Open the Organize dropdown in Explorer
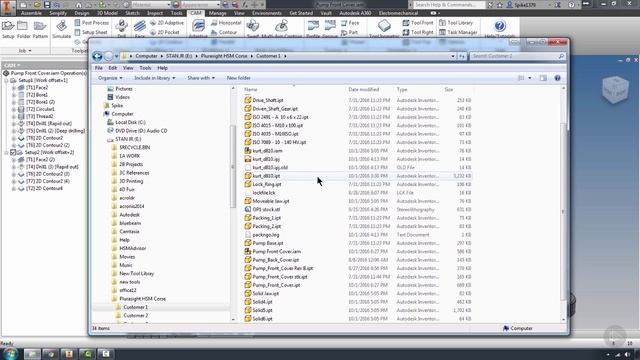Viewport: 640px width, 360px height. click(x=110, y=78)
